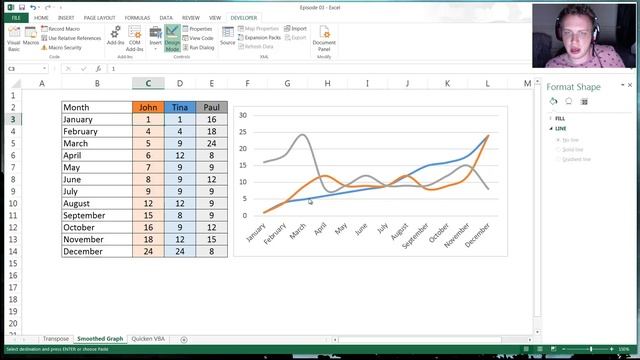
Task: Toggle Design Mode off
Action: (172, 38)
